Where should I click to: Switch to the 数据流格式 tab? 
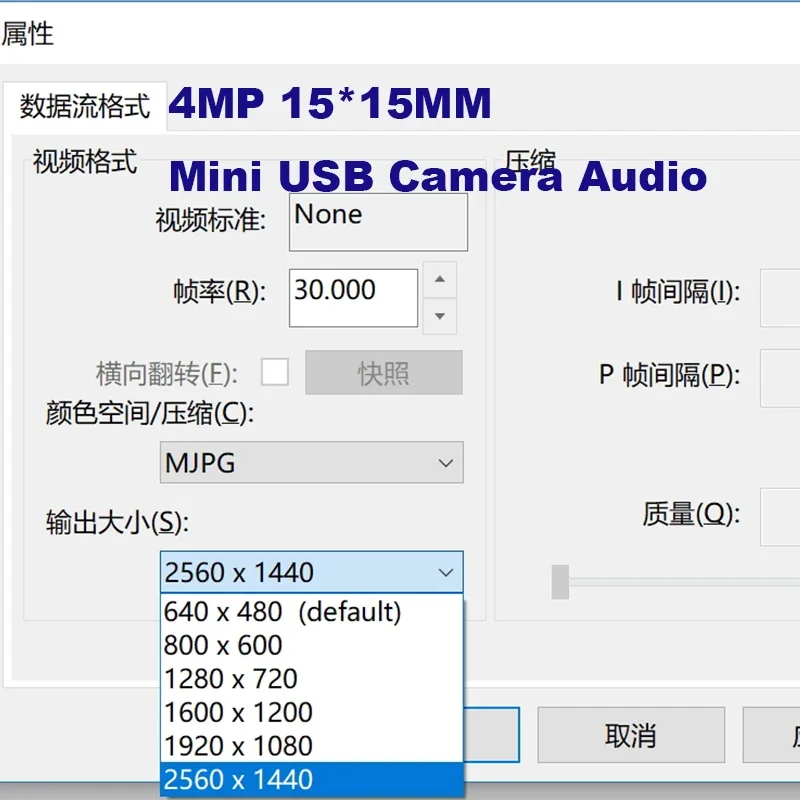coord(85,104)
